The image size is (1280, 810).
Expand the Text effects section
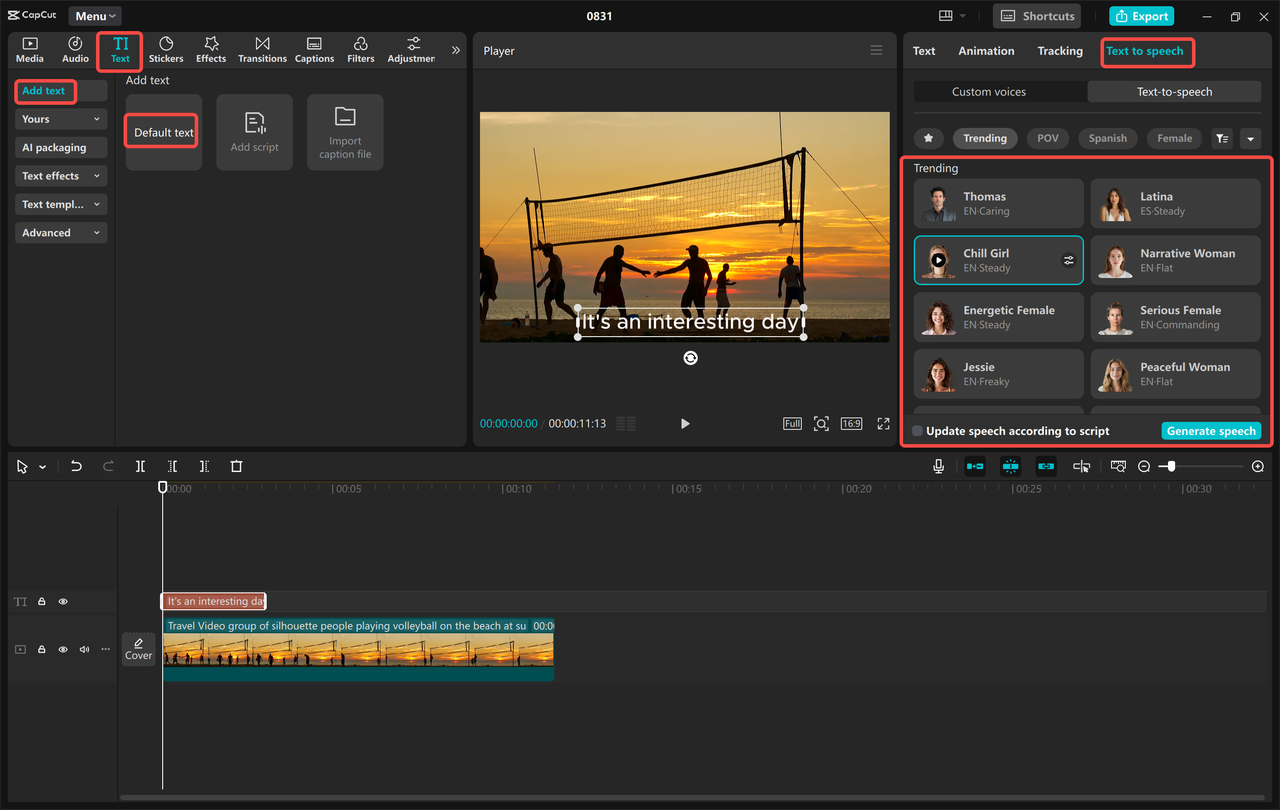[60, 175]
